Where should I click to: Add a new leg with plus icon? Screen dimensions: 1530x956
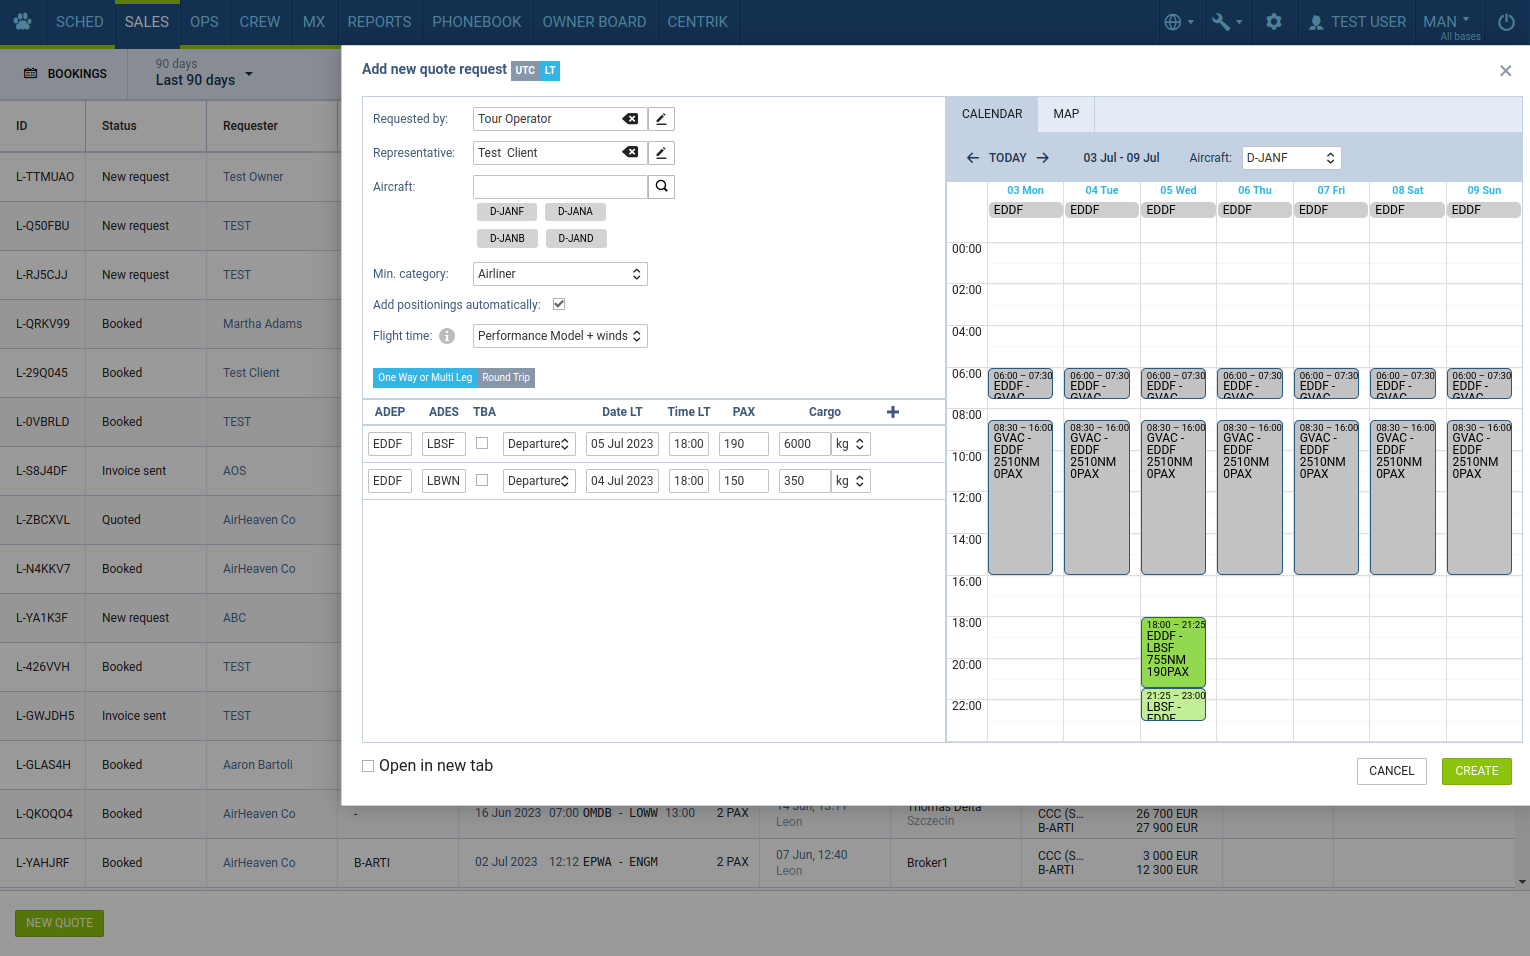893,412
